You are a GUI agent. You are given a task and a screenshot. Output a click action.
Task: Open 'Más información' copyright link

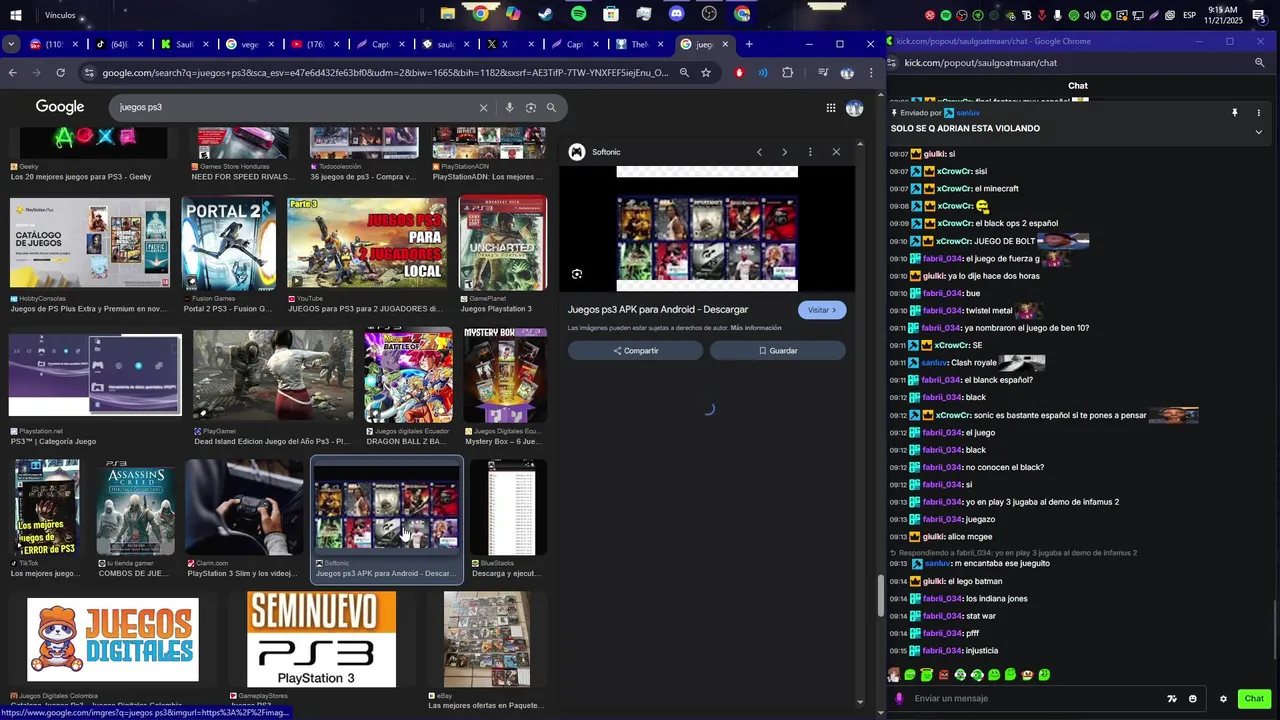pyautogui.click(x=756, y=328)
